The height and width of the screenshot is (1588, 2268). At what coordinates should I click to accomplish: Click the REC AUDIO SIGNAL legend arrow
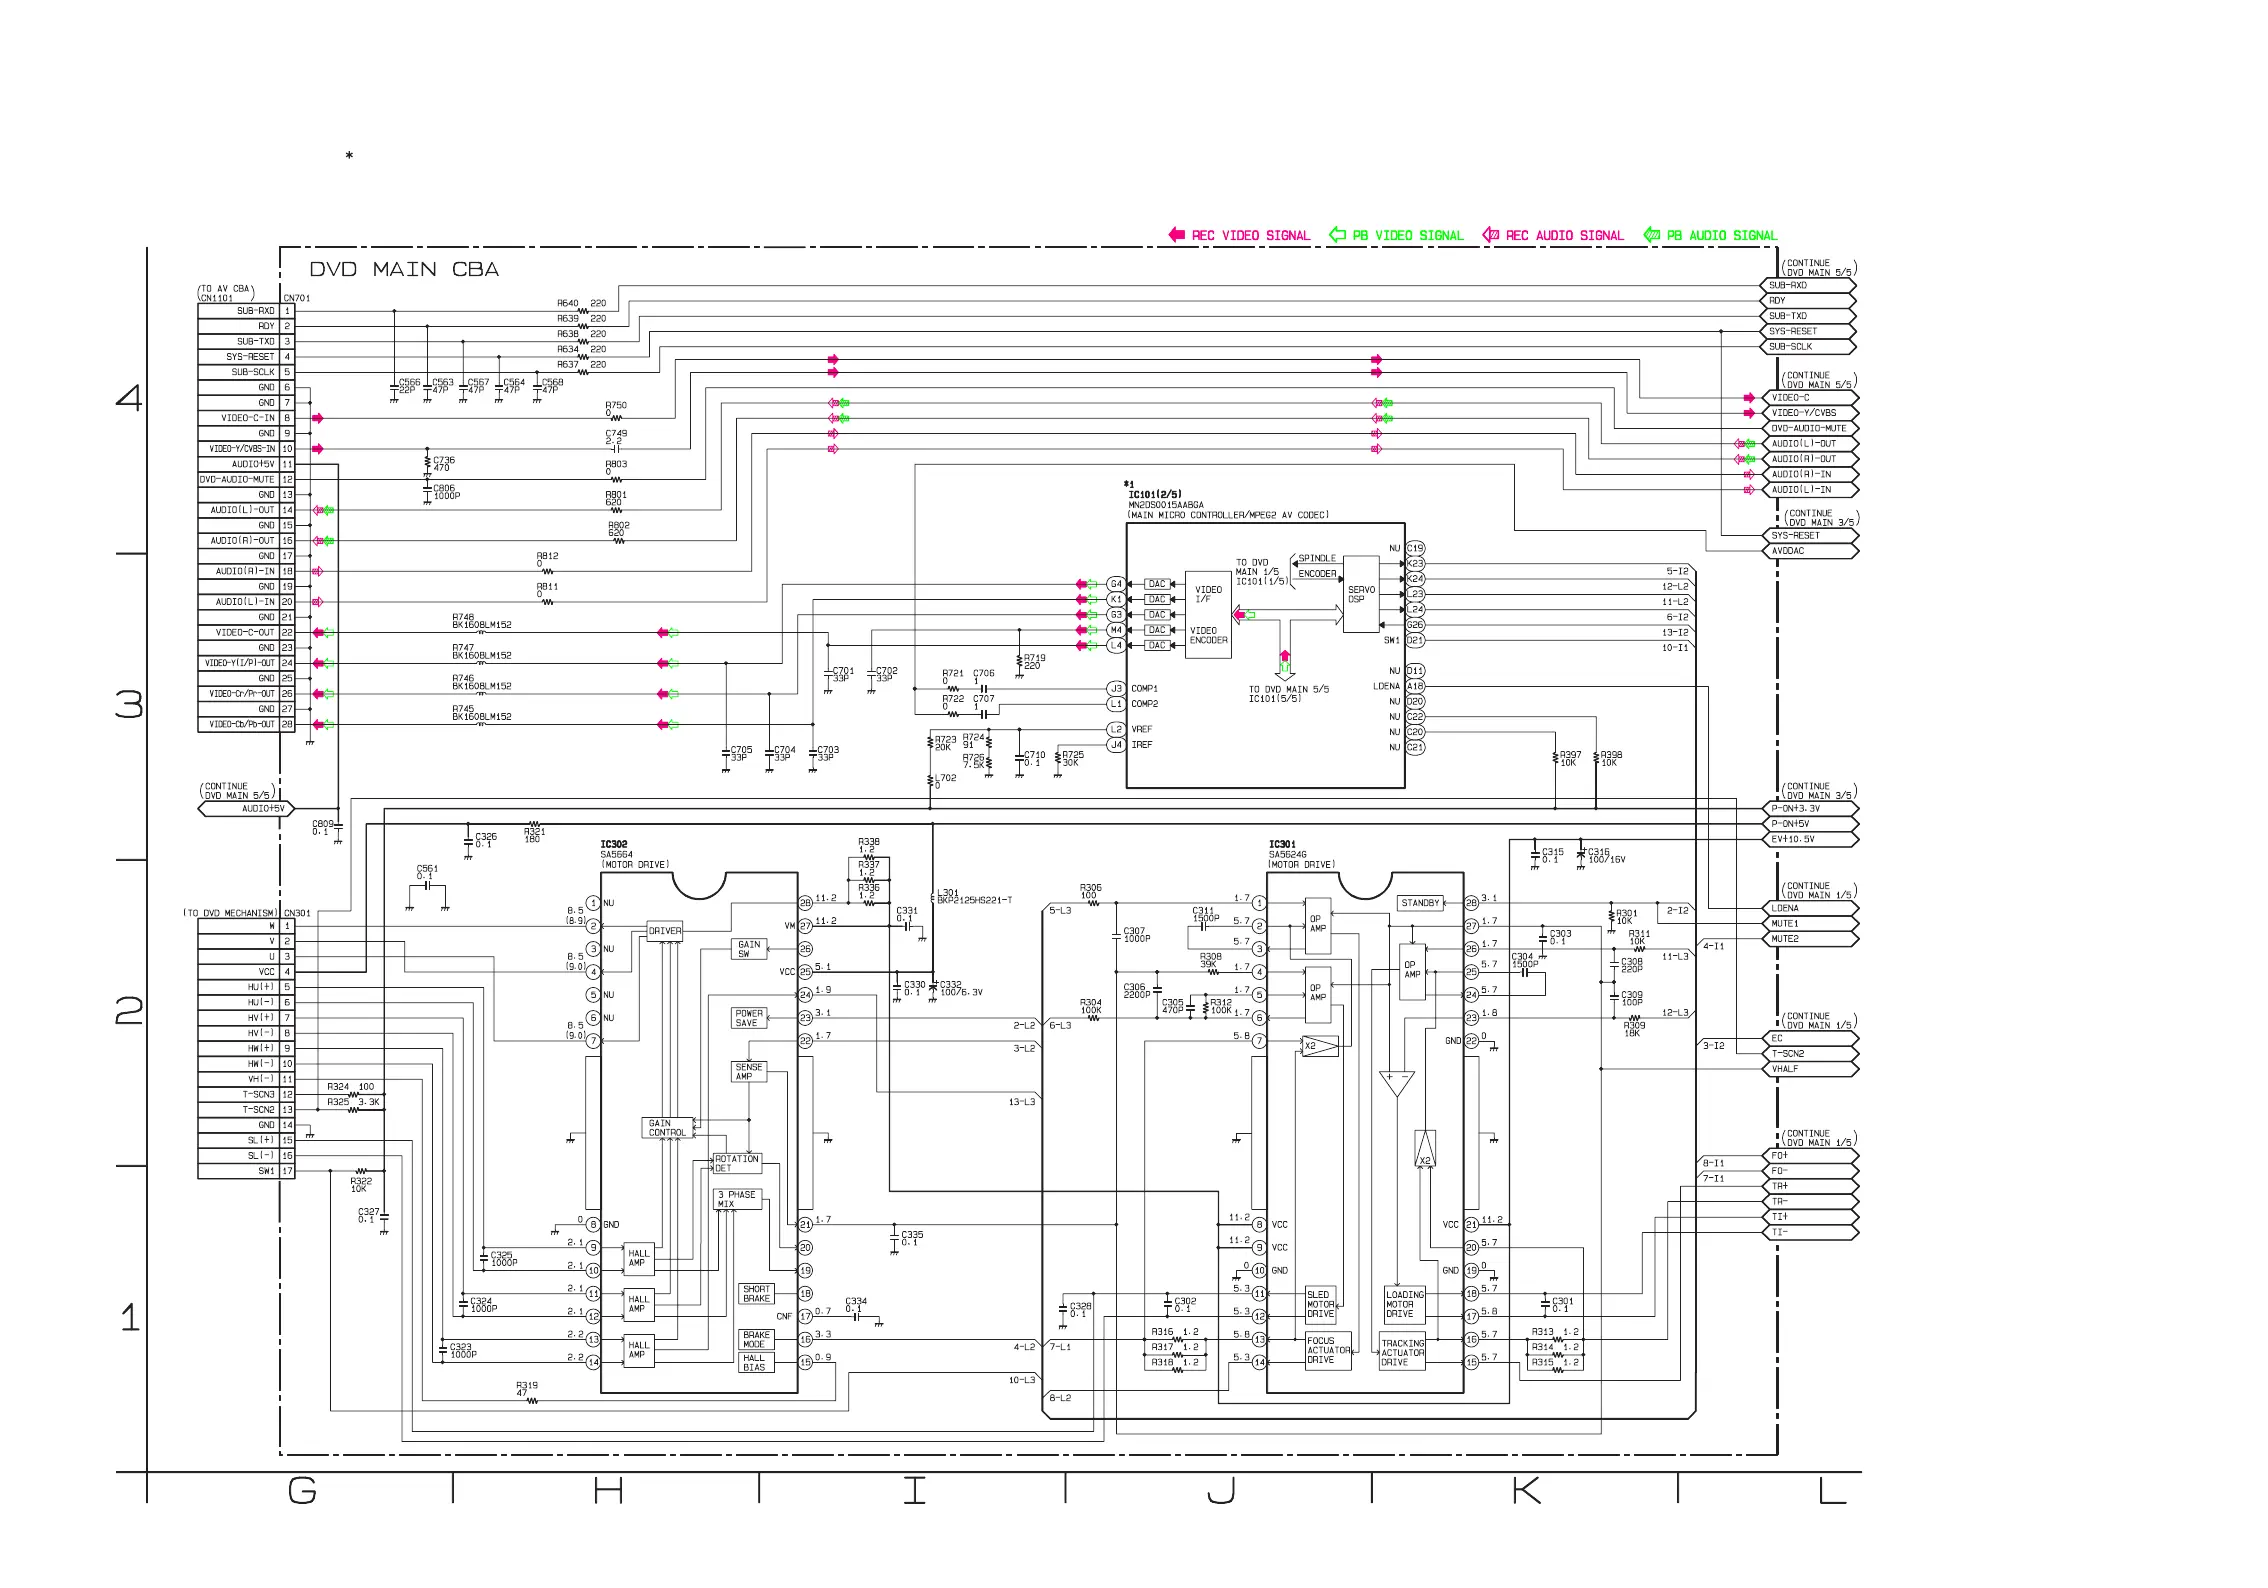1490,235
